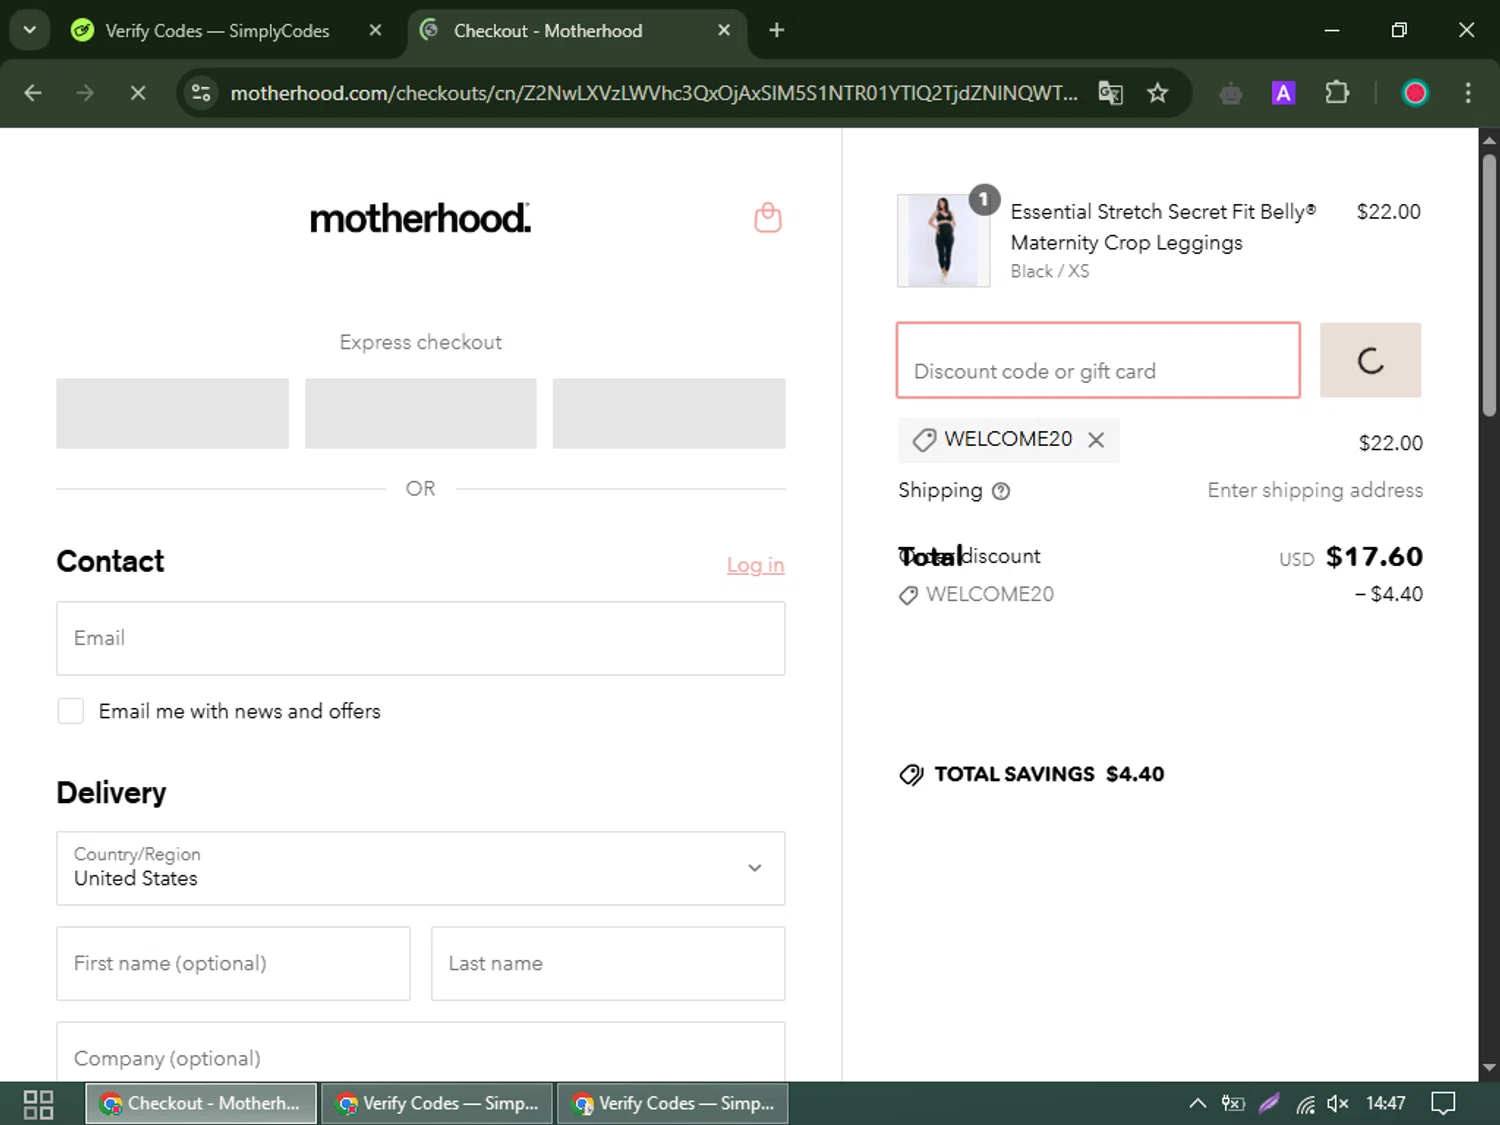The width and height of the screenshot is (1500, 1125).
Task: Remove the WELCOME20 discount code tag
Action: 1096,440
